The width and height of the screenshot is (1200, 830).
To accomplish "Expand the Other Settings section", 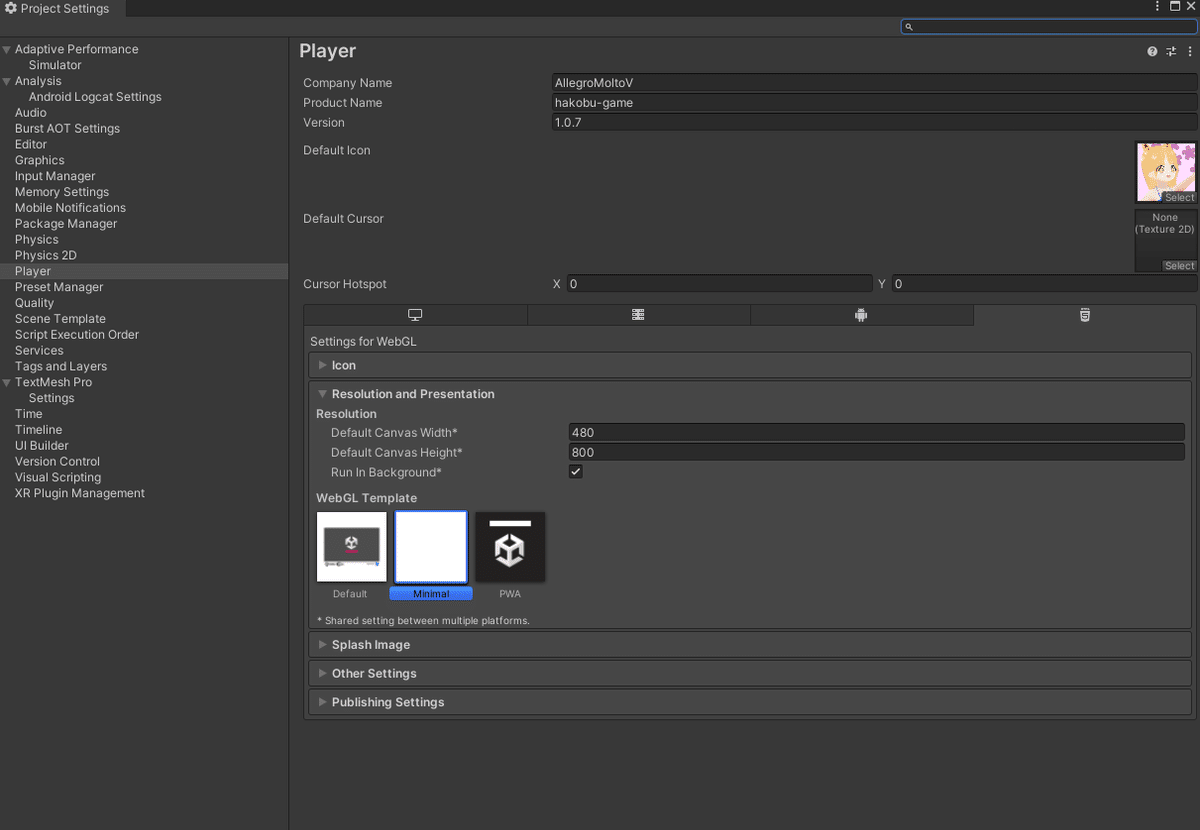I will click(750, 673).
